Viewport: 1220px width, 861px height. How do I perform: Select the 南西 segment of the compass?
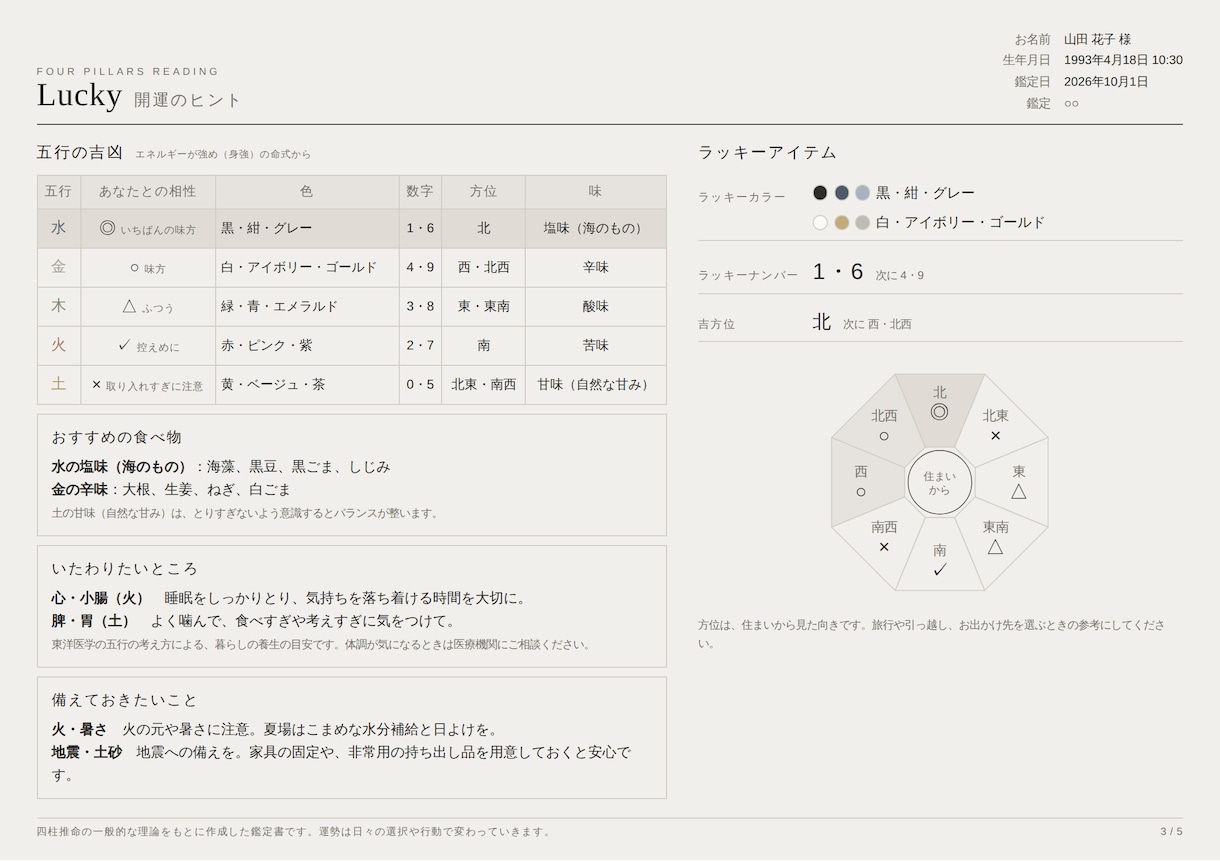pyautogui.click(x=884, y=537)
